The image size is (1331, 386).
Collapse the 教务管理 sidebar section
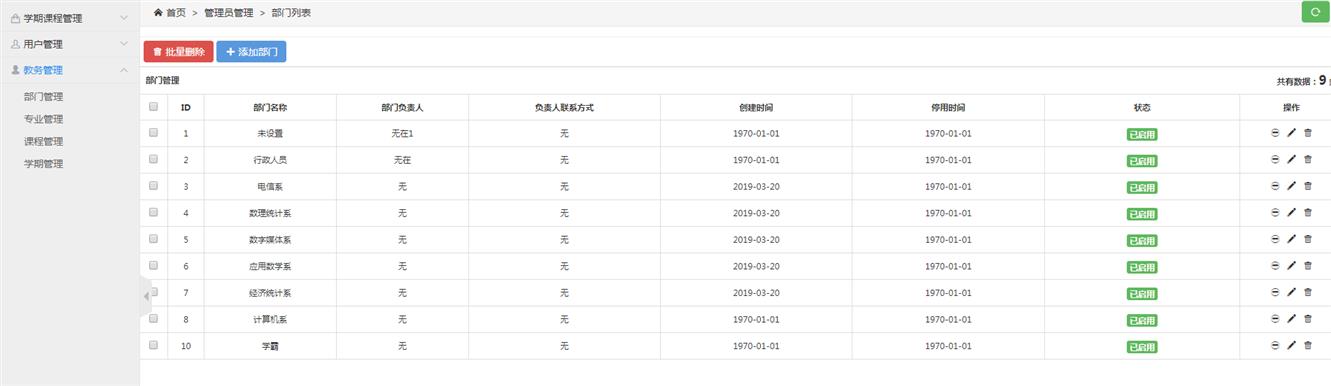coord(70,70)
